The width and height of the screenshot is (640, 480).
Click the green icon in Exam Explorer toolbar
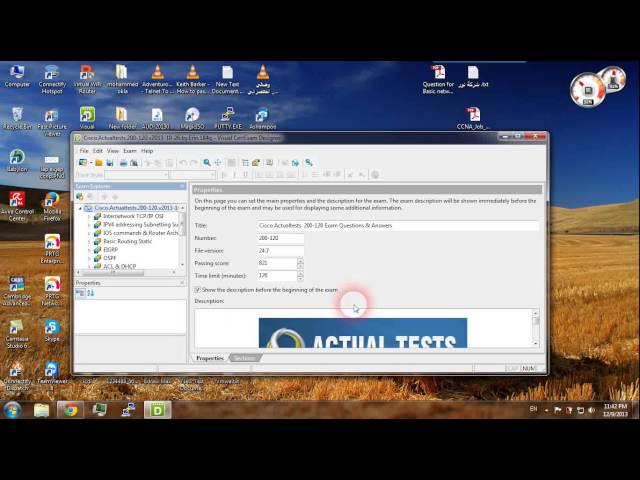80,197
